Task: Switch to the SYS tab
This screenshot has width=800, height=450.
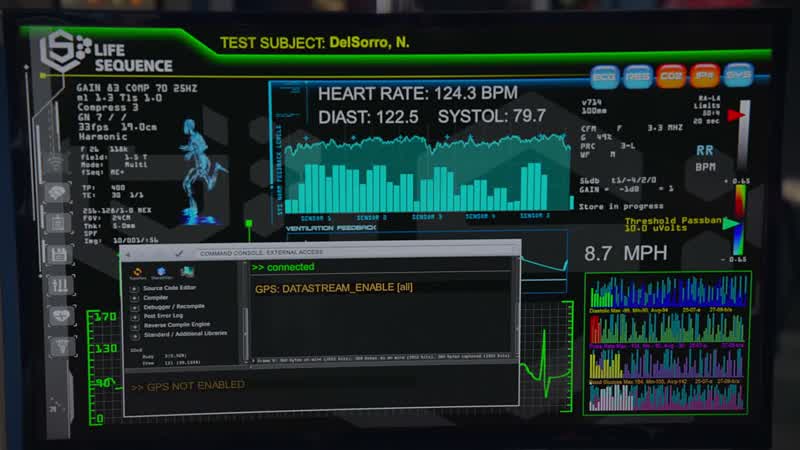Action: [x=739, y=76]
